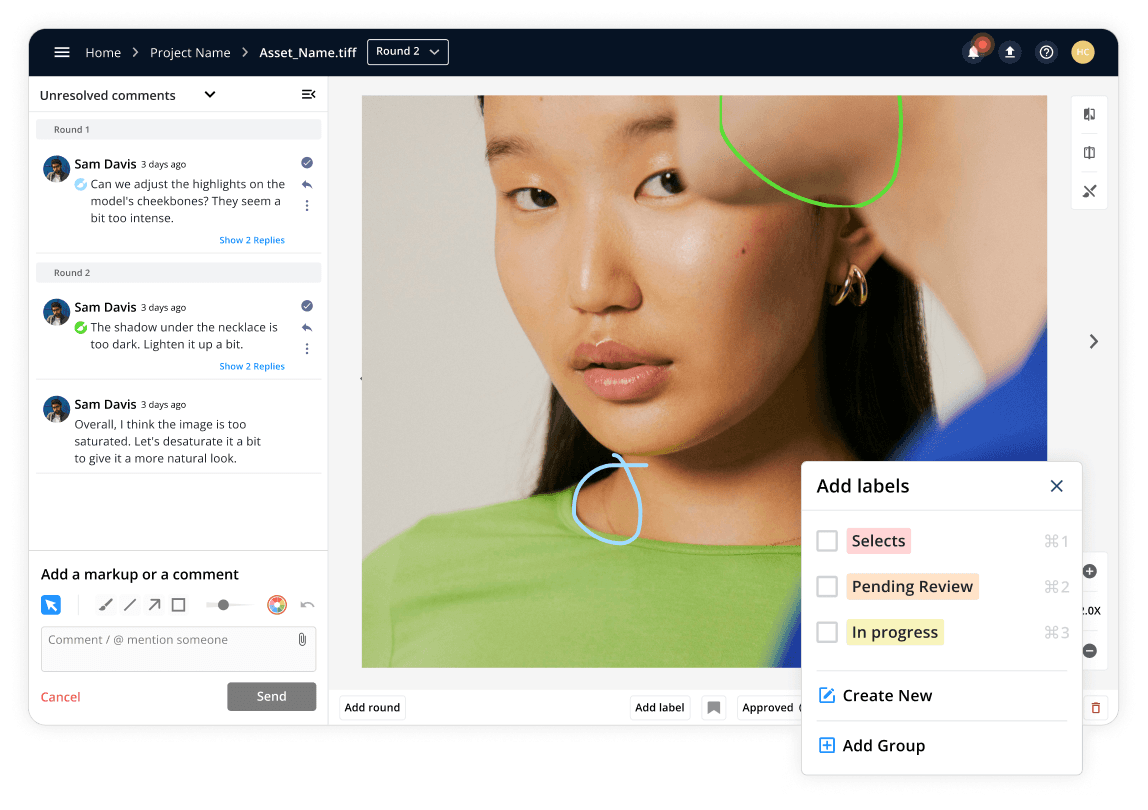
Task: Click the delete trash icon
Action: tap(1096, 707)
